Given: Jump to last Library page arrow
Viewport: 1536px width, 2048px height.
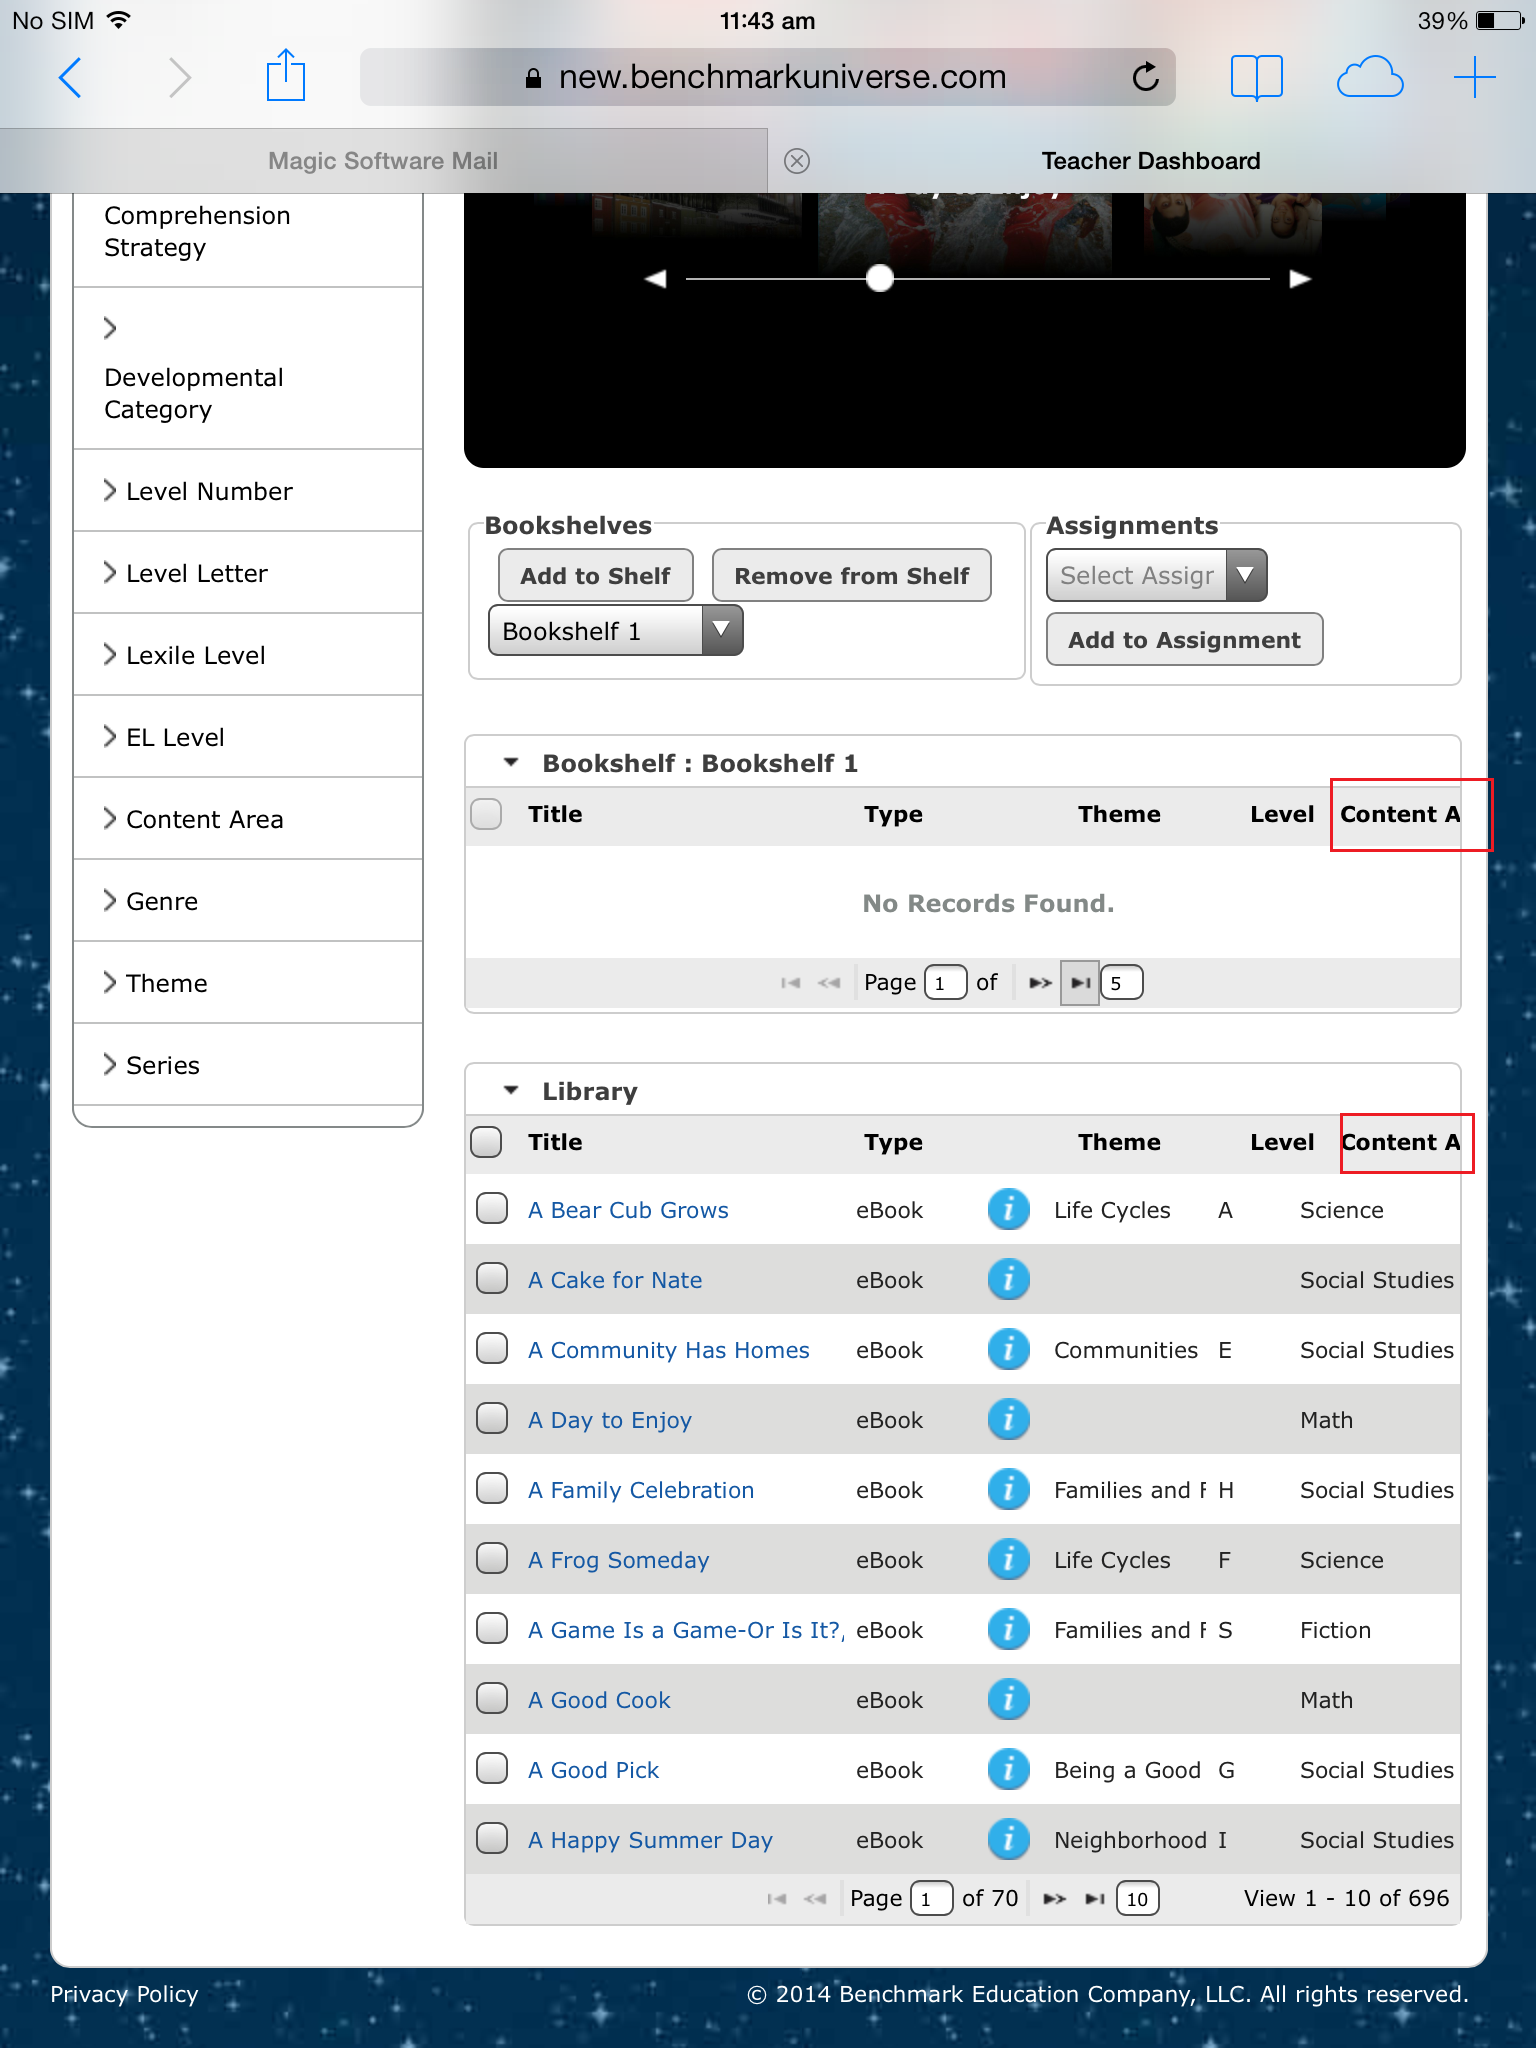Looking at the screenshot, I should tap(1095, 1898).
